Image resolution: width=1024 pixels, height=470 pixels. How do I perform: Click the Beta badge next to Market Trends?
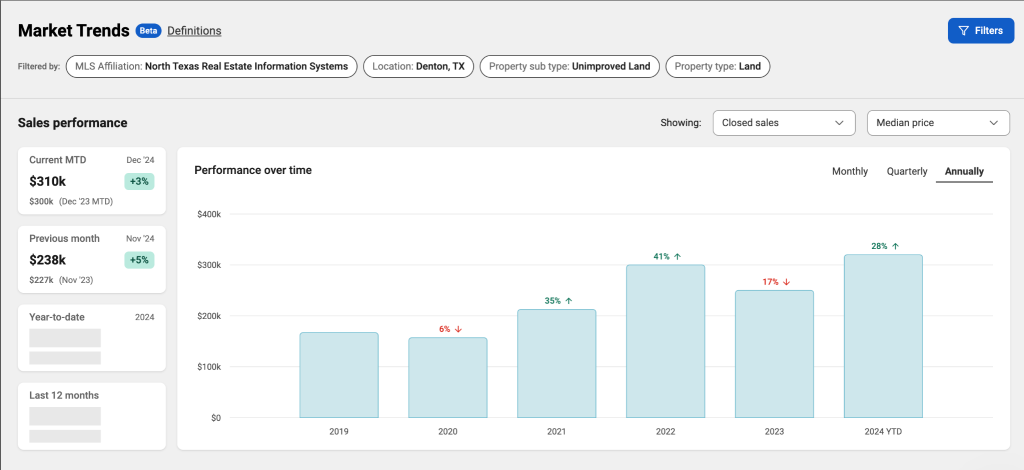(x=148, y=31)
